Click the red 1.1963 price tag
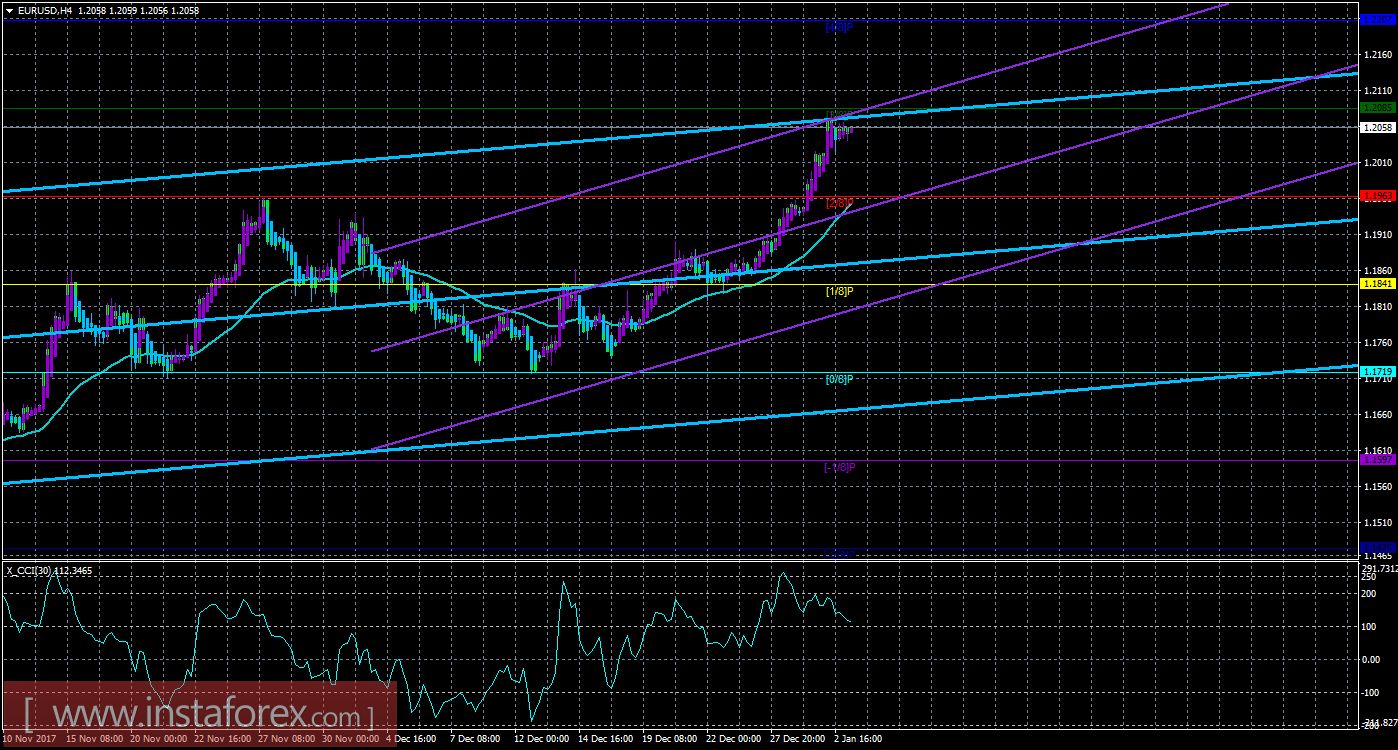This screenshot has height=750, width=1398. point(1377,196)
